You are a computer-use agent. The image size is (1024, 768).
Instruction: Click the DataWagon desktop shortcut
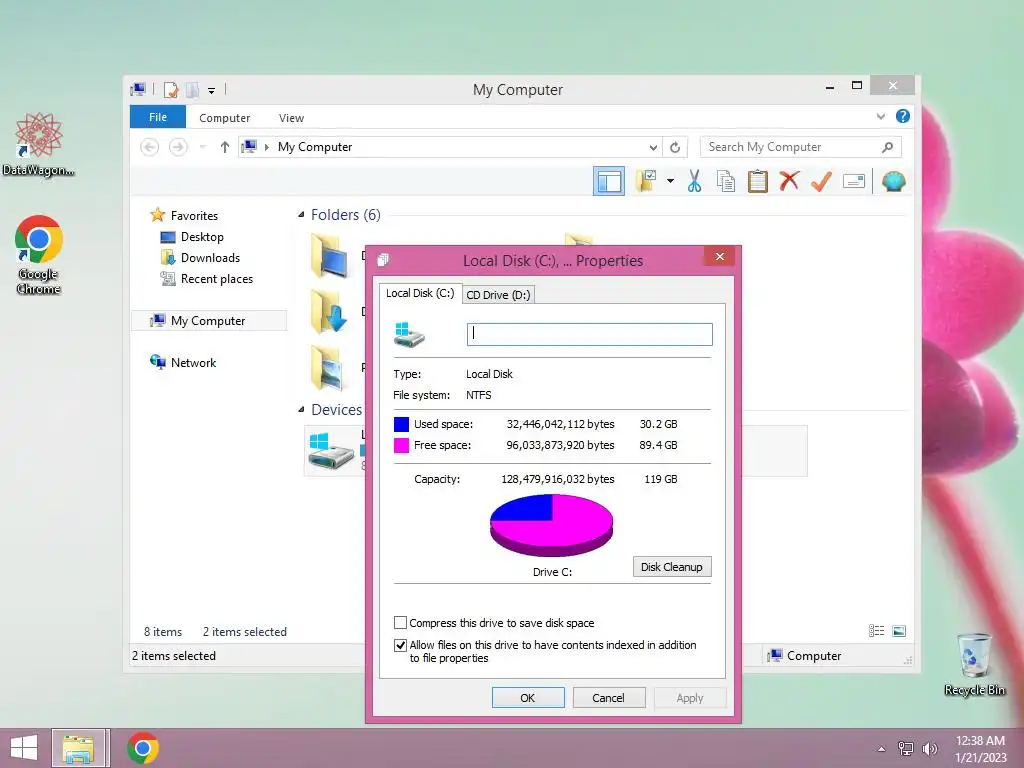[38, 144]
